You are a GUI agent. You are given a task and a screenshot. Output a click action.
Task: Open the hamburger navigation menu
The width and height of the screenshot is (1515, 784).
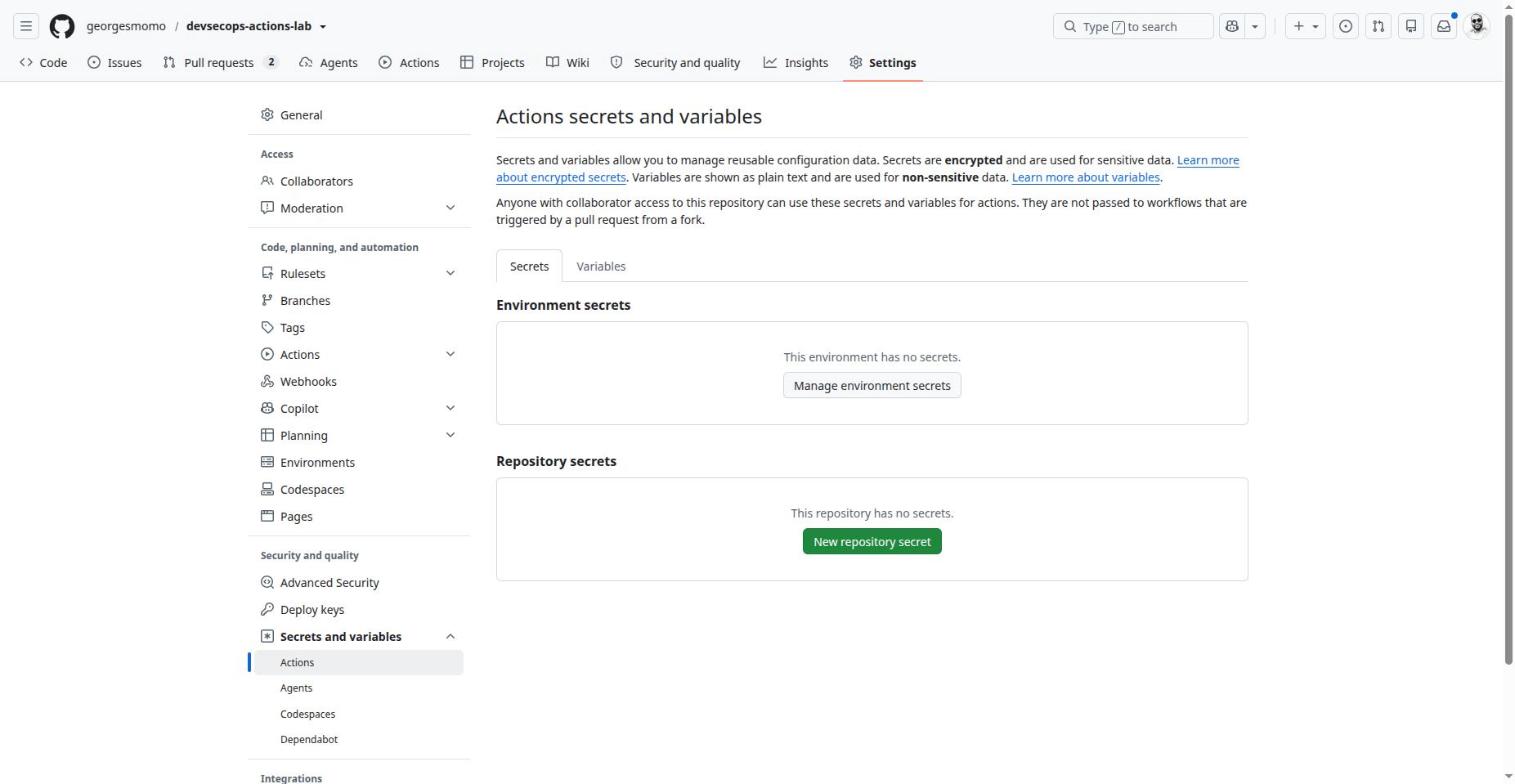pyautogui.click(x=26, y=26)
